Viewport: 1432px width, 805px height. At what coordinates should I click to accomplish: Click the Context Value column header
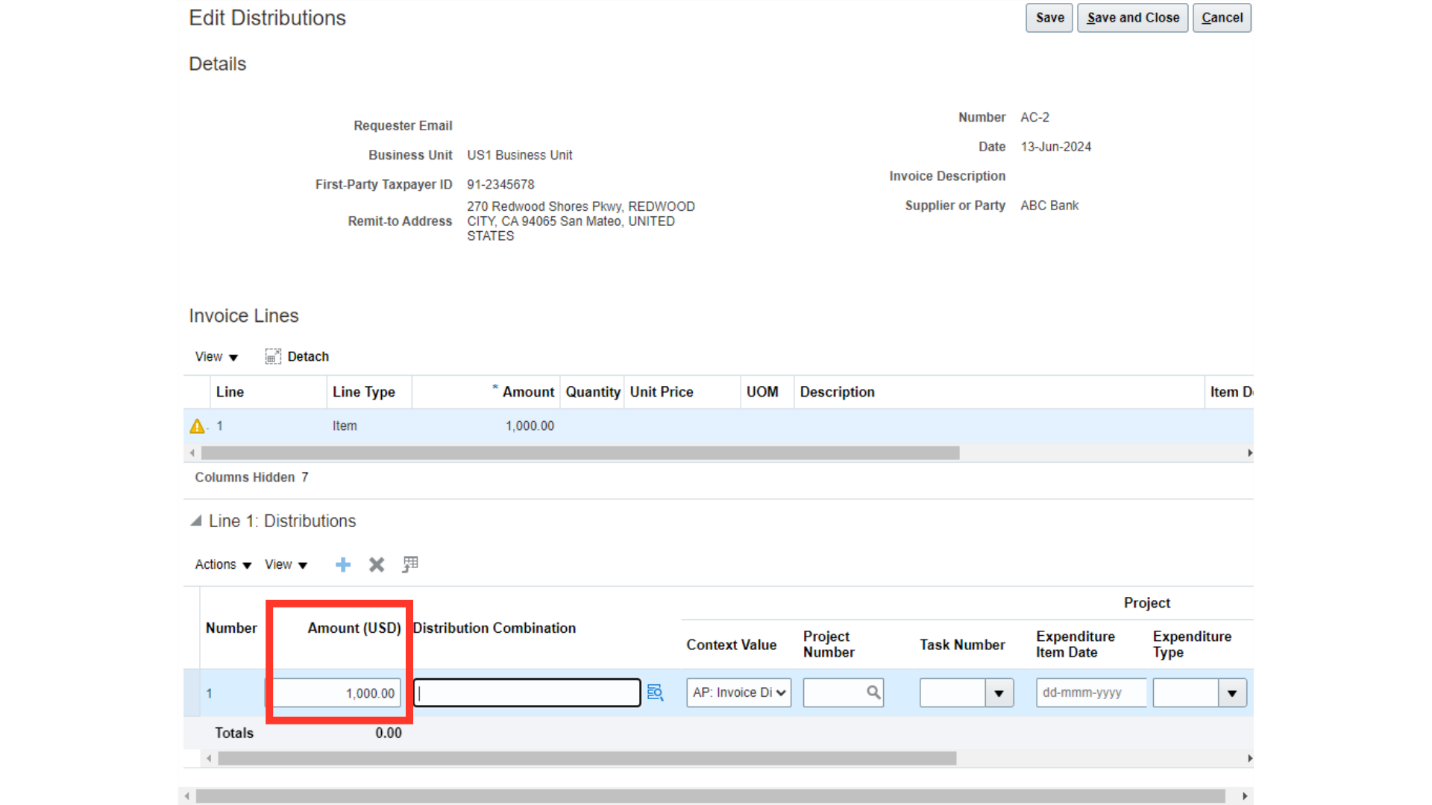tap(731, 645)
